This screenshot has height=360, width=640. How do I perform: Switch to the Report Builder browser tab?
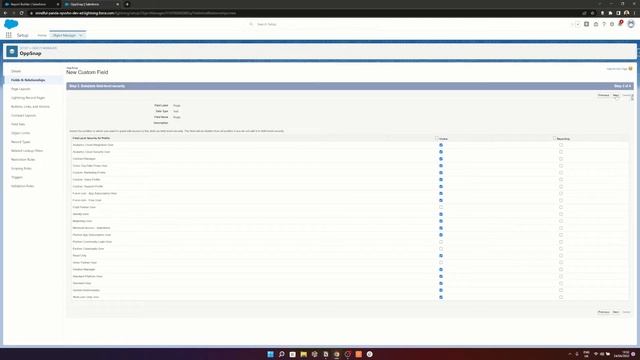(x=31, y=4)
